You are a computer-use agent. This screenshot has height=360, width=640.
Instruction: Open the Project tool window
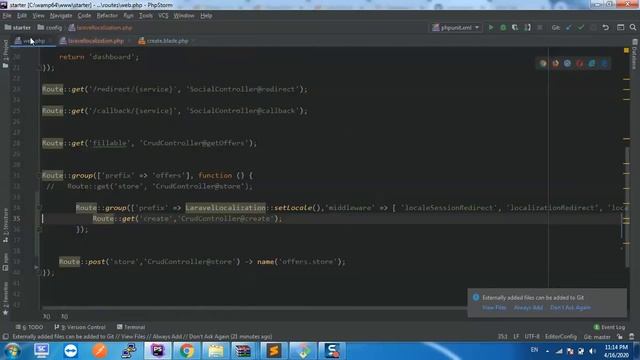[x=5, y=53]
